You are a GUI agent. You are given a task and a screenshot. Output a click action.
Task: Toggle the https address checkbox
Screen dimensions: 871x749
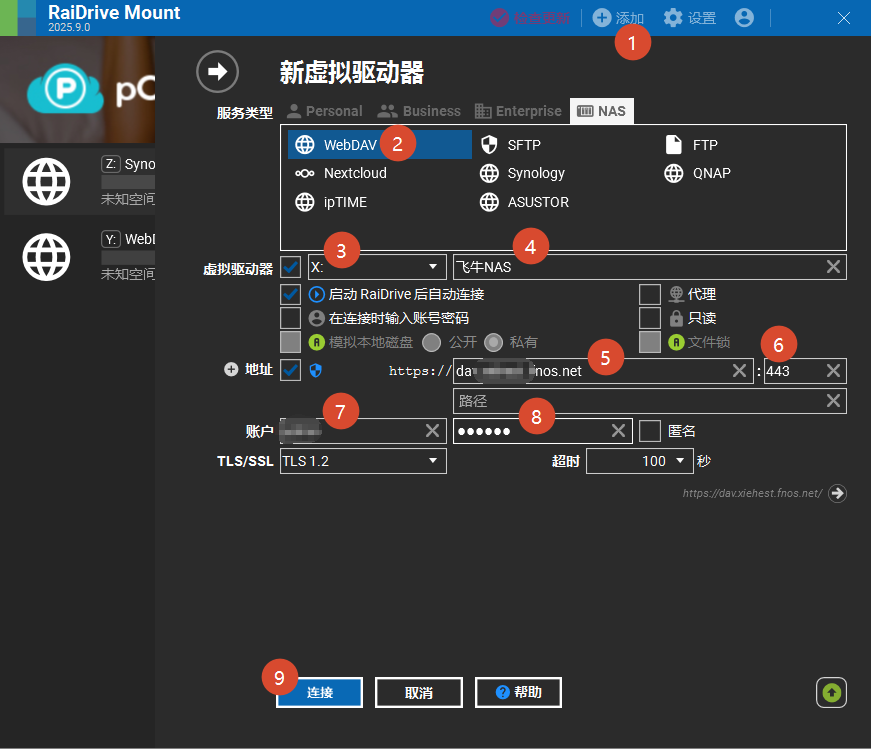point(291,370)
